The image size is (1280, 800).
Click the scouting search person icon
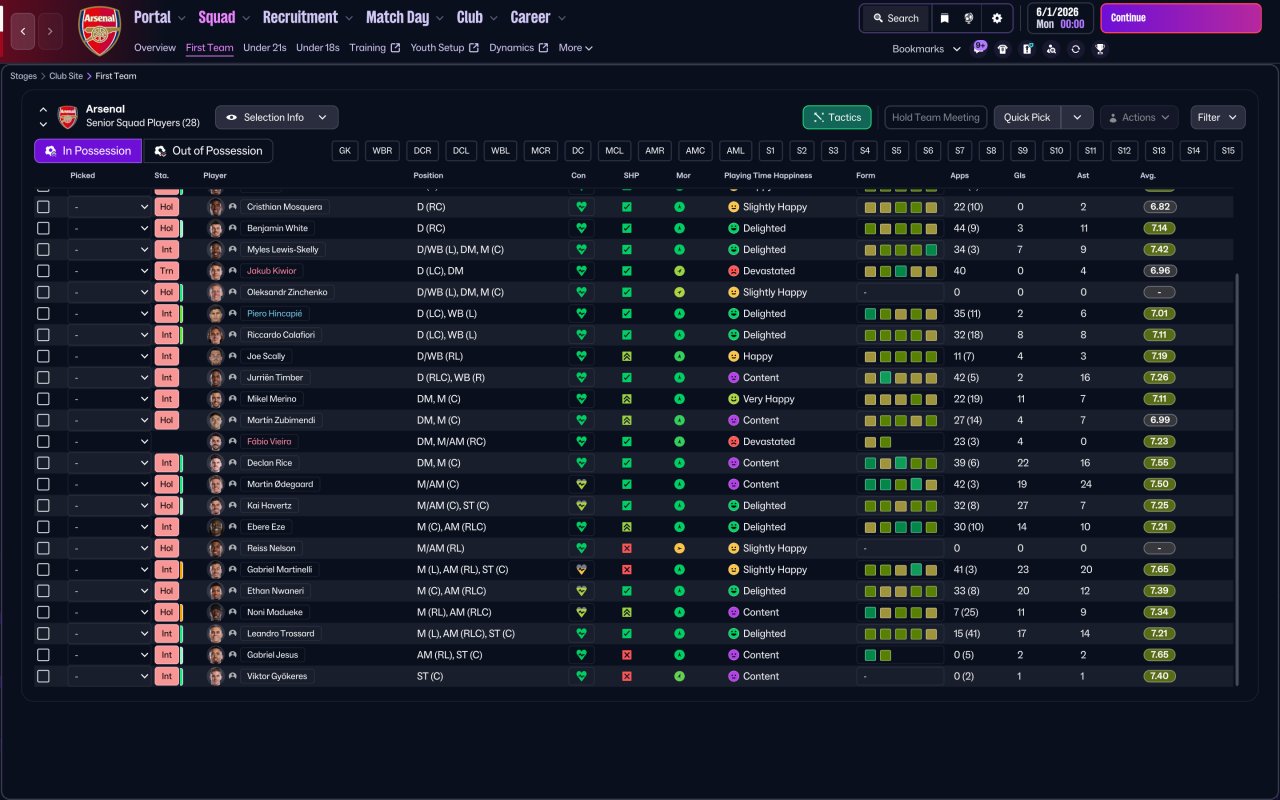click(1051, 49)
